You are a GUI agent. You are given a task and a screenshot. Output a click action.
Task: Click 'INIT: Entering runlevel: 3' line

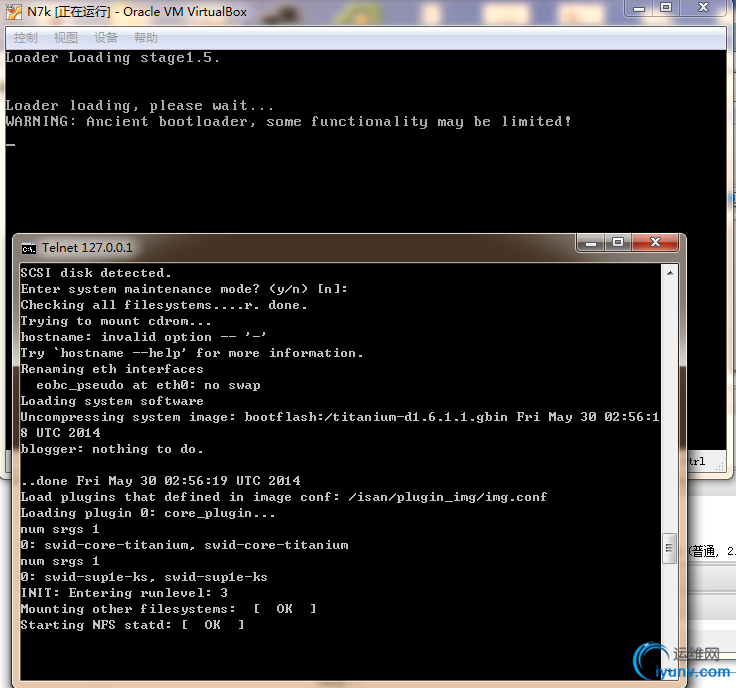tap(124, 593)
